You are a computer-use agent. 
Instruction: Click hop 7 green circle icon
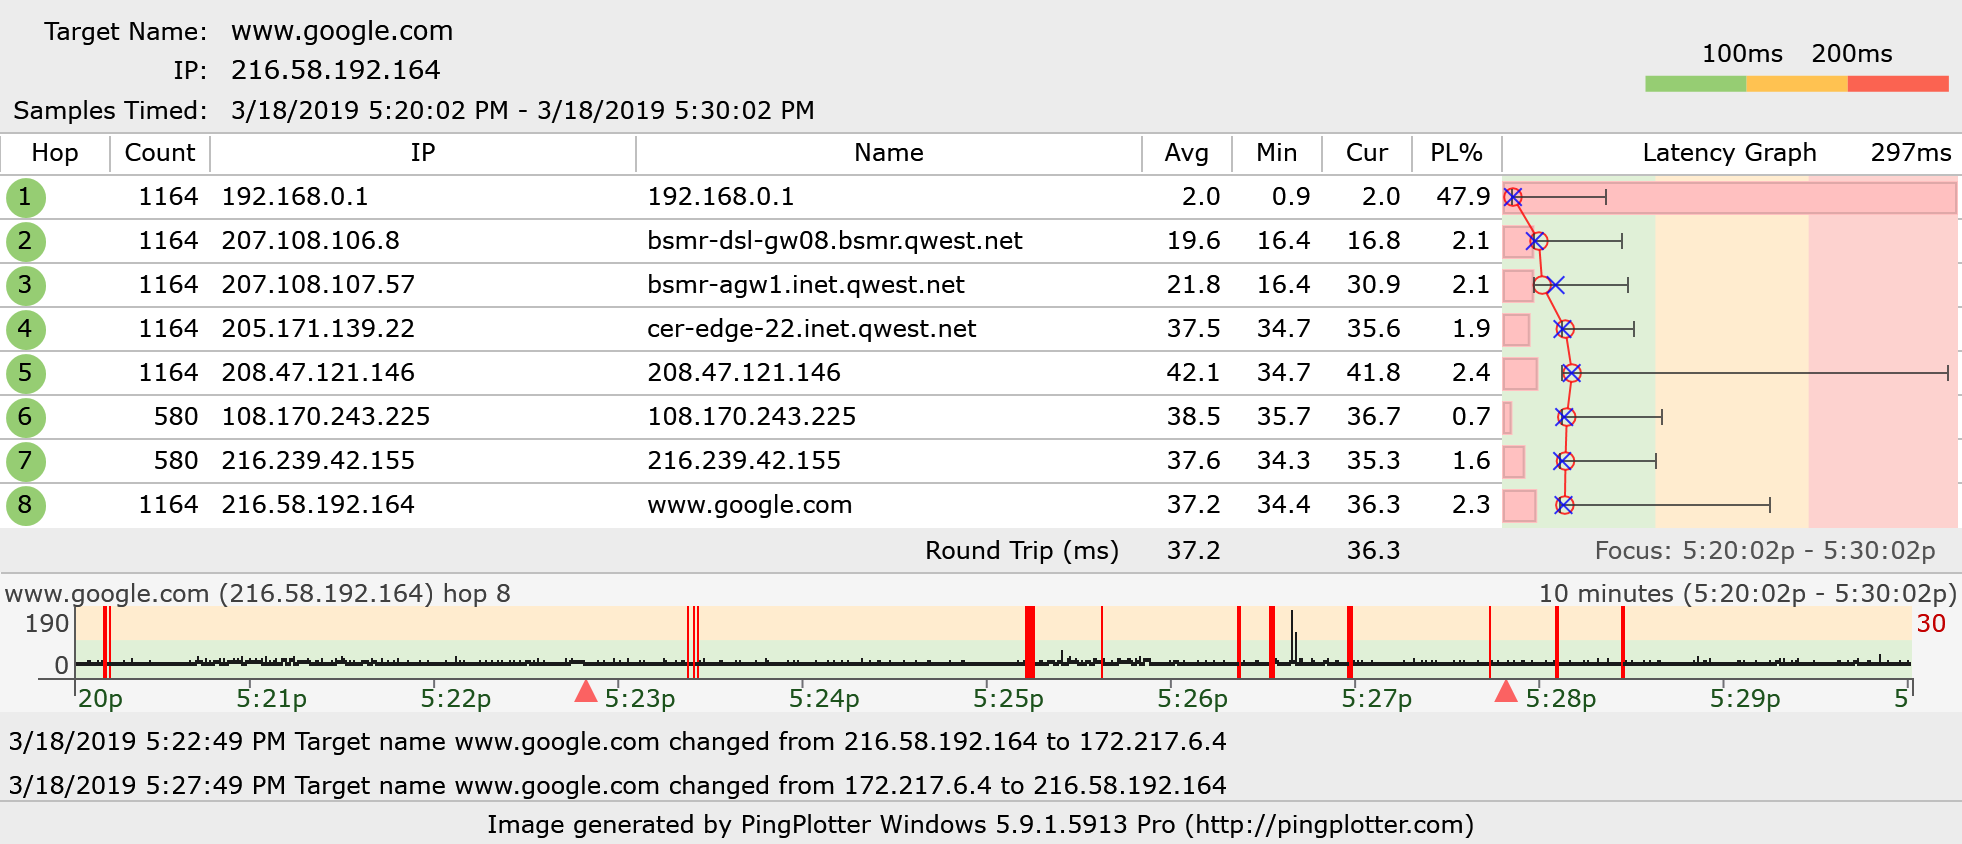[25, 461]
